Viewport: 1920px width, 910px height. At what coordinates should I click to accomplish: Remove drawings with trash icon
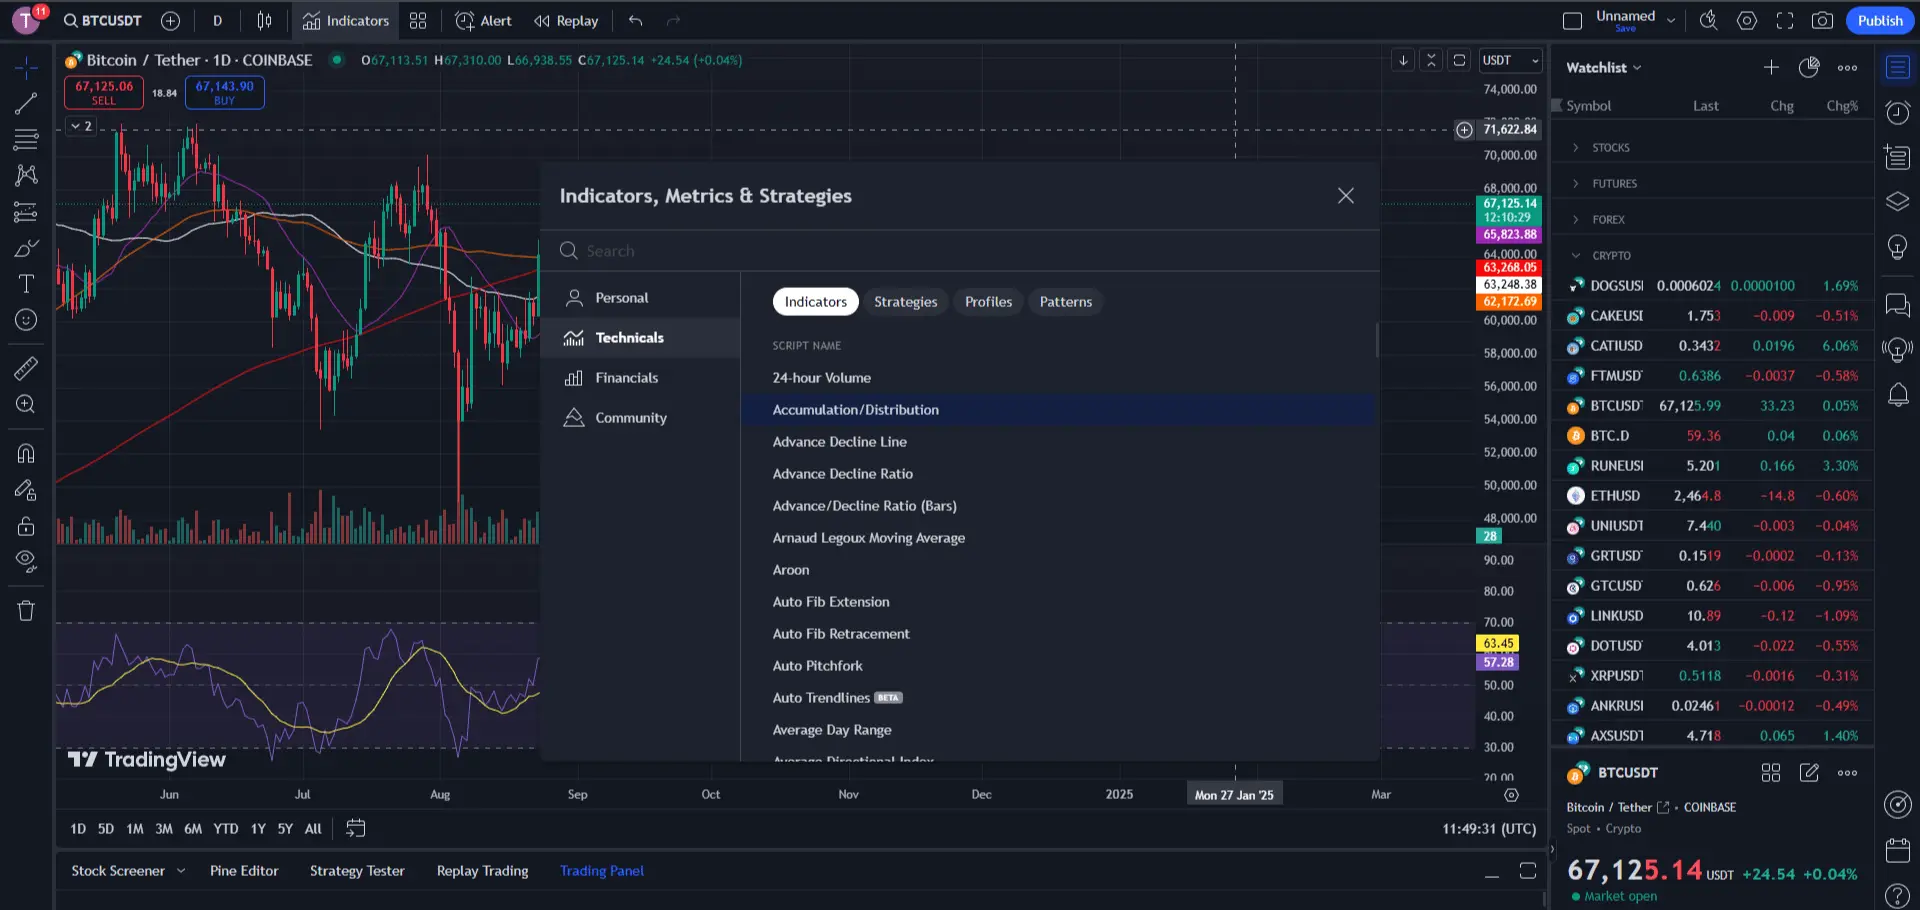[x=26, y=611]
